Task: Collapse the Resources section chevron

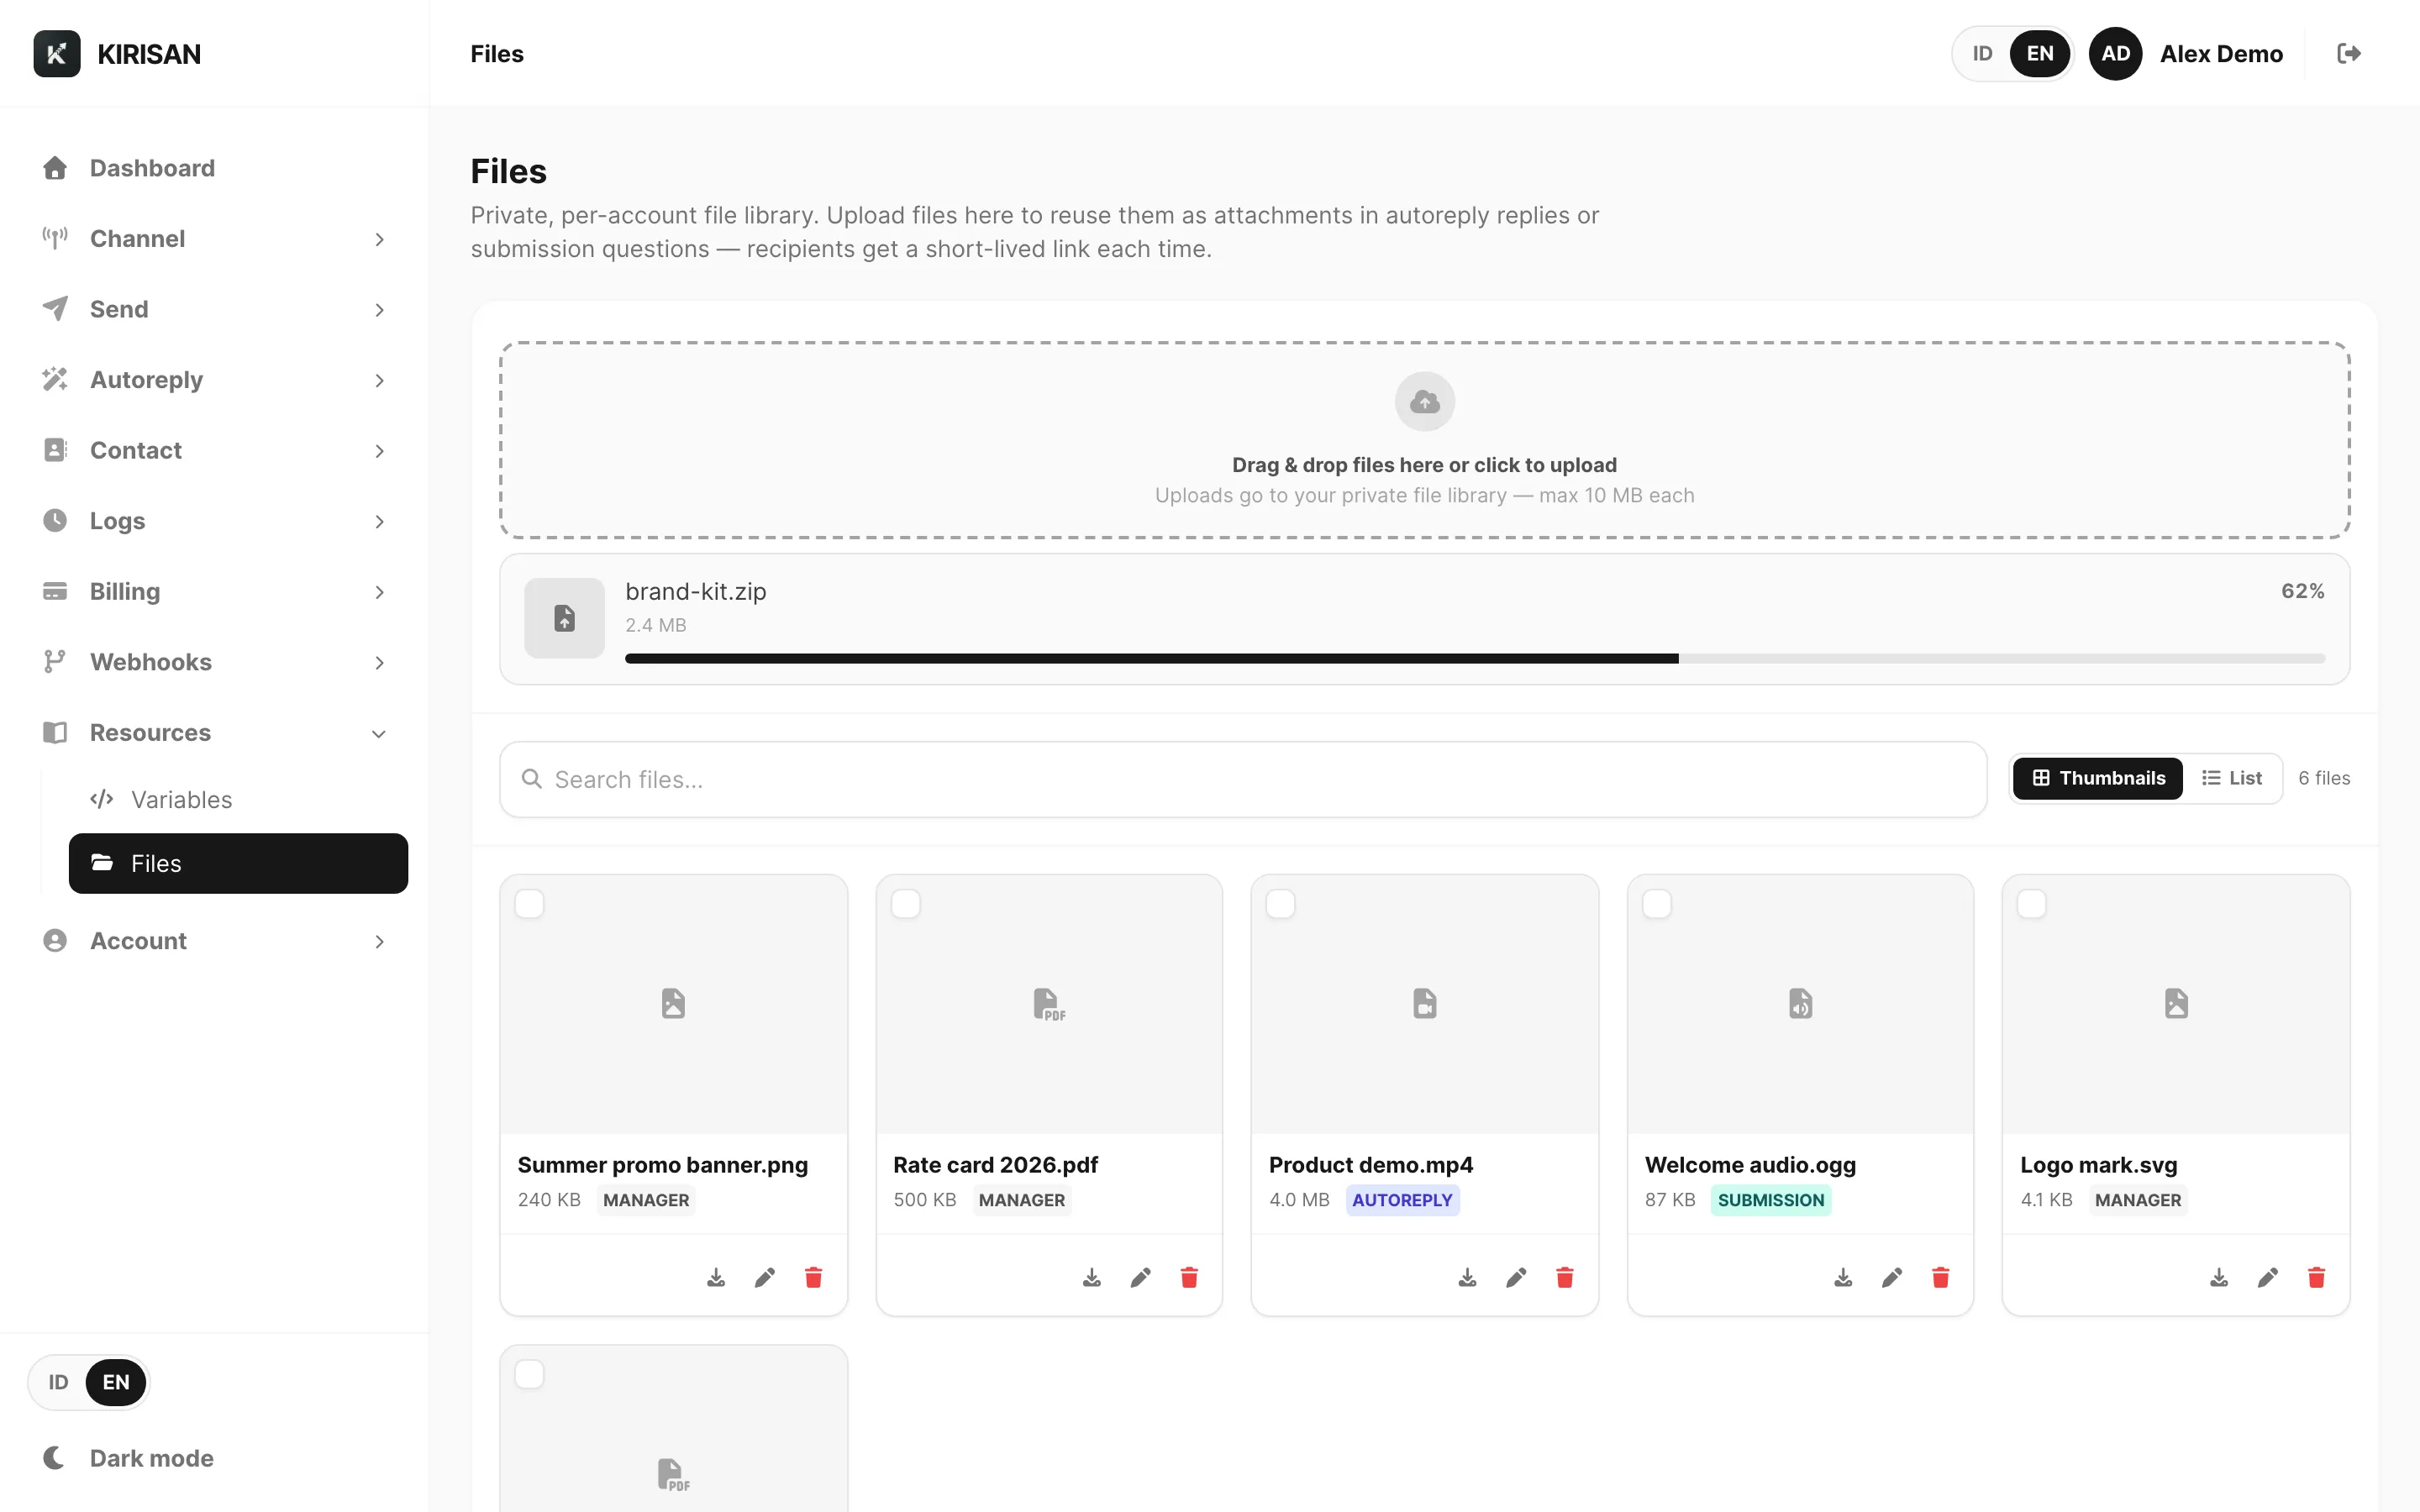Action: pos(379,733)
